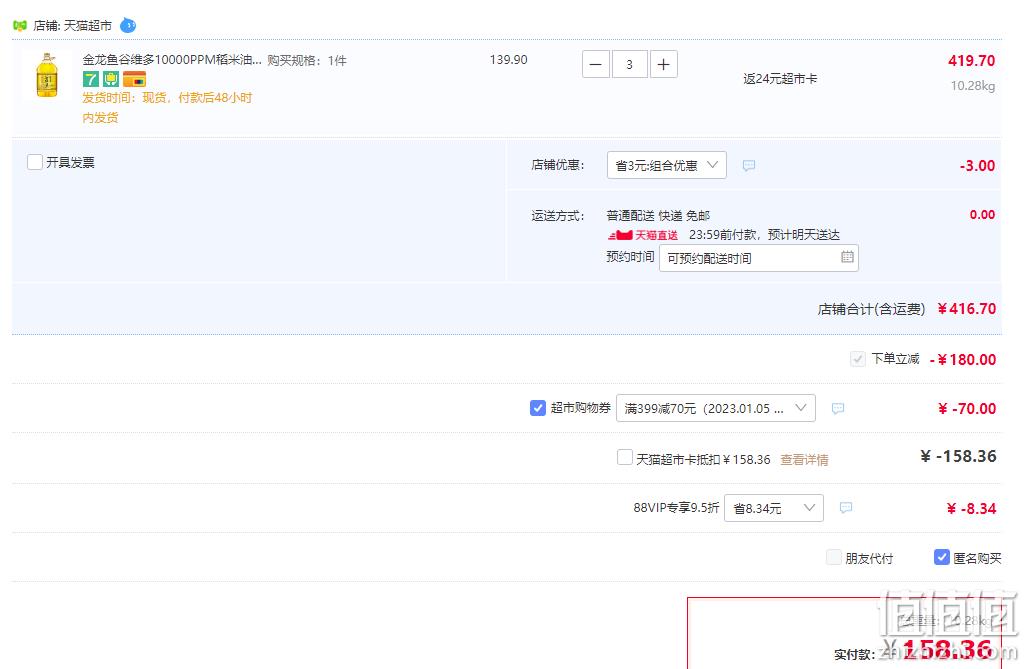
Task: Click the 普通配送 快递 免邮 shipping text
Action: (x=658, y=216)
